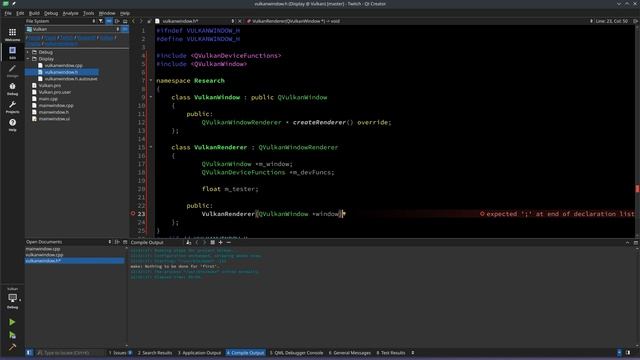Open the Window menu

coord(107,13)
